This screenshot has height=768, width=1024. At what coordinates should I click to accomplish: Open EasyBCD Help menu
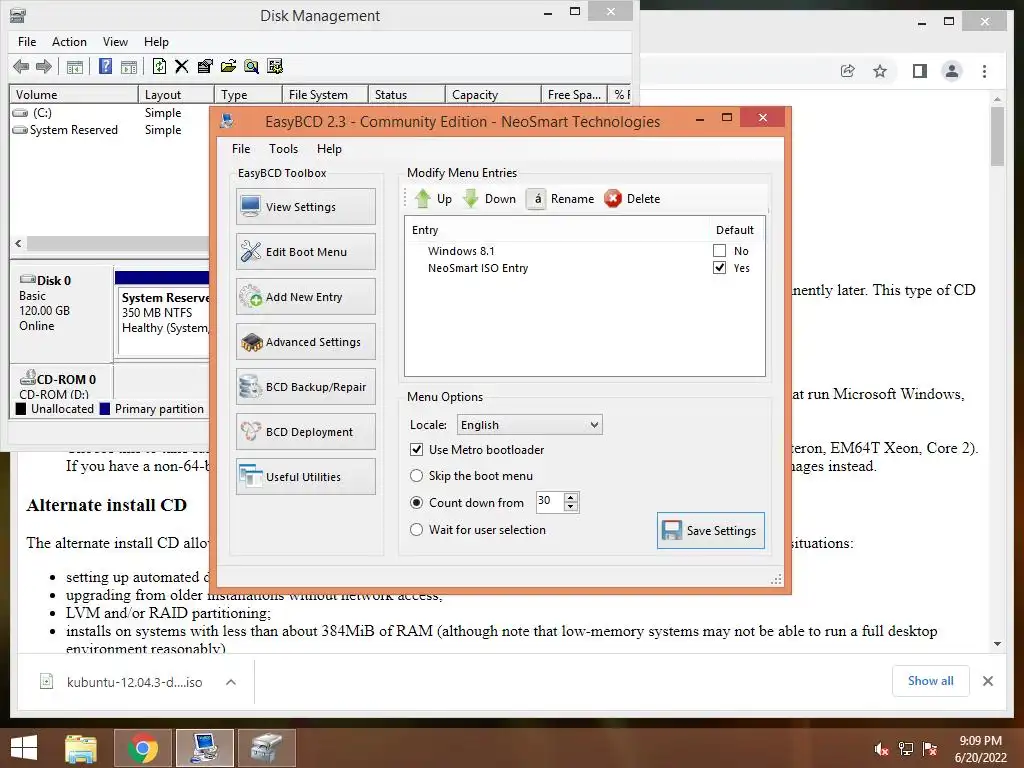[x=329, y=149]
